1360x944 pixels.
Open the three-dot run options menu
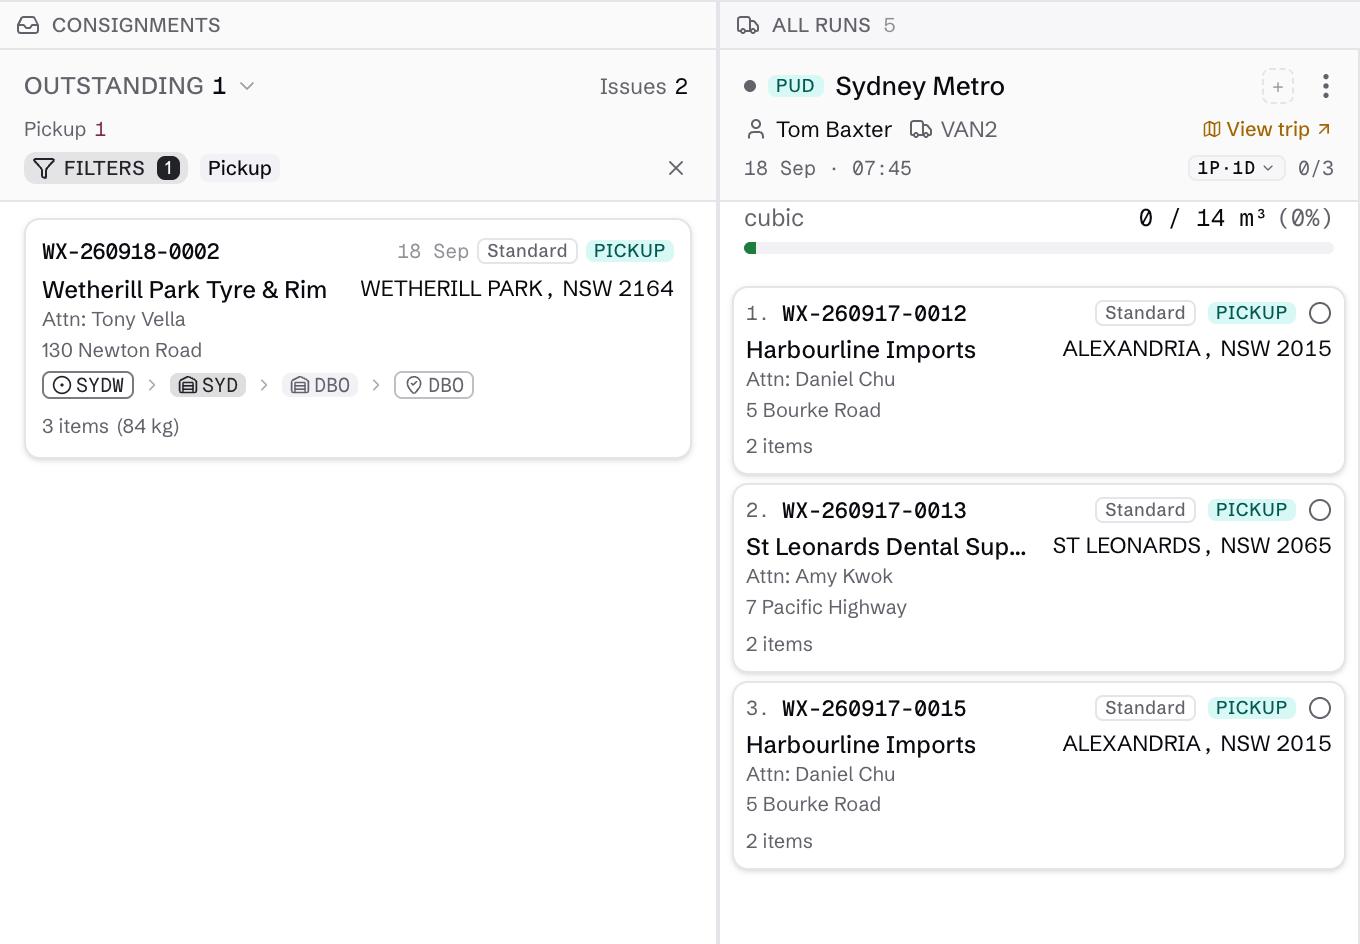point(1326,86)
